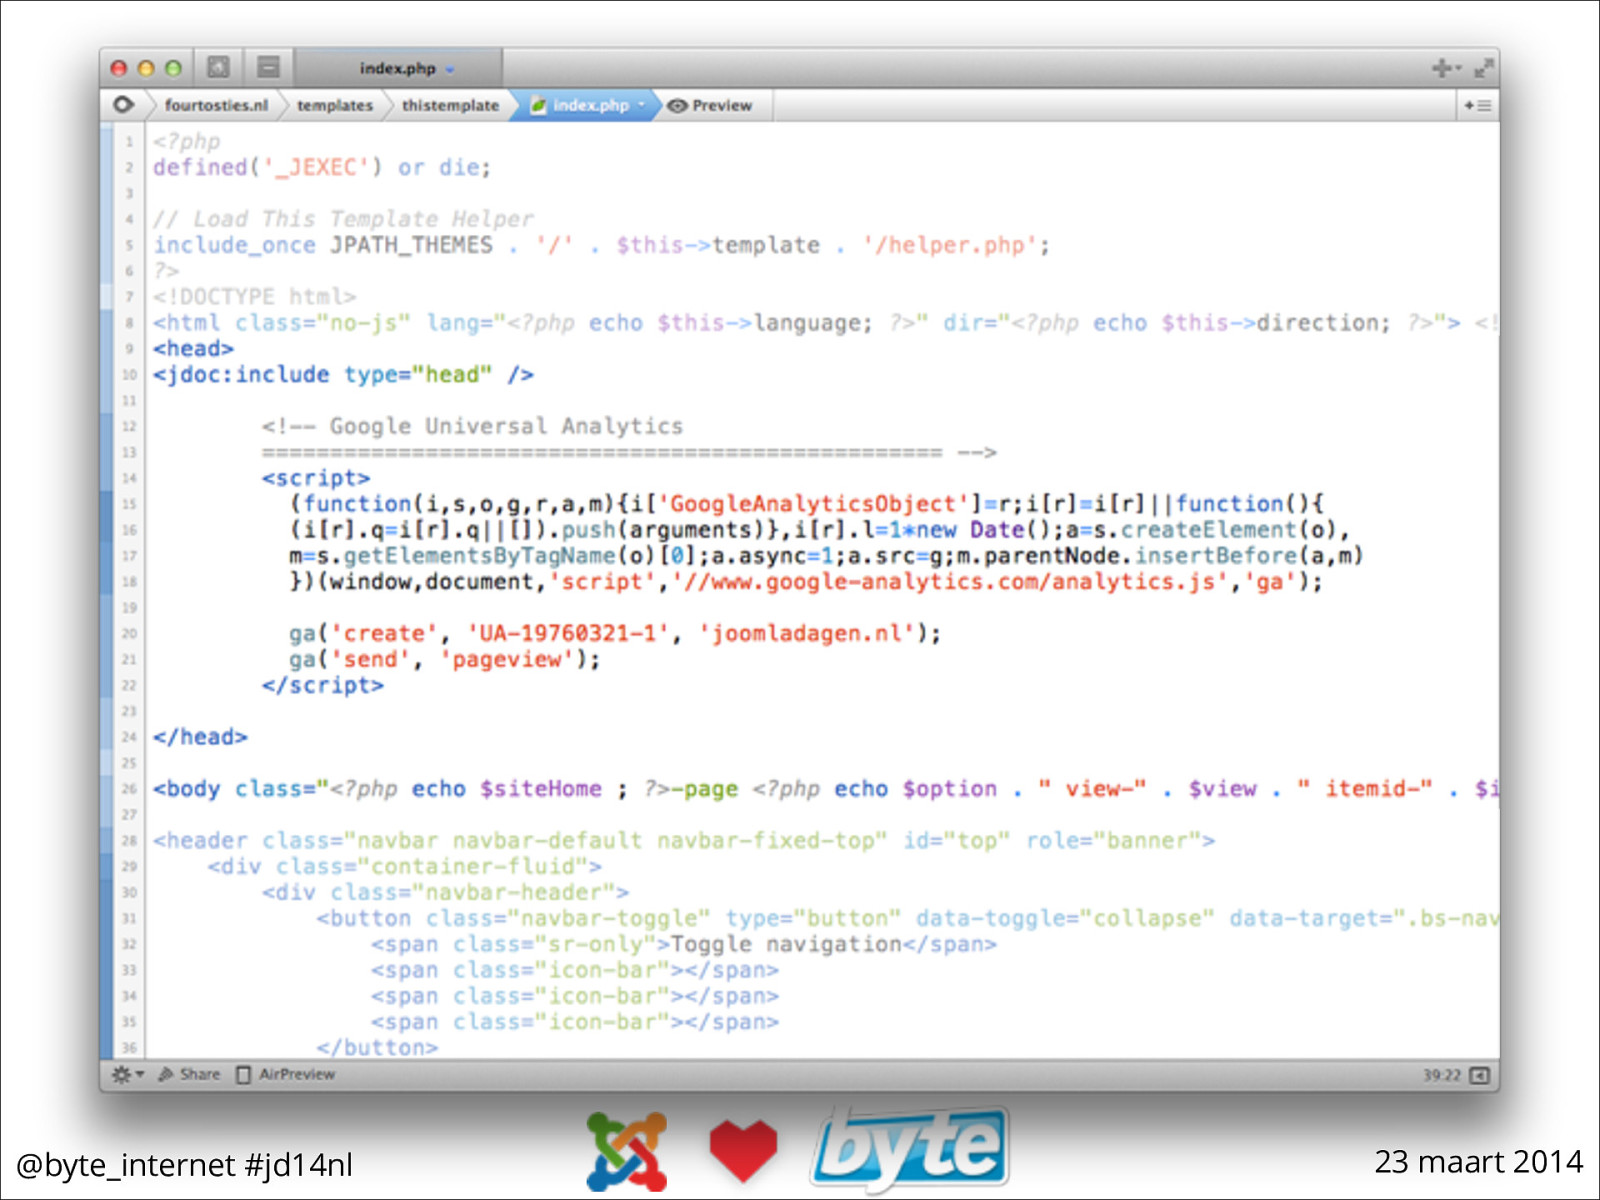This screenshot has width=1600, height=1200.
Task: Click line number 14 in the gutter
Action: click(129, 478)
